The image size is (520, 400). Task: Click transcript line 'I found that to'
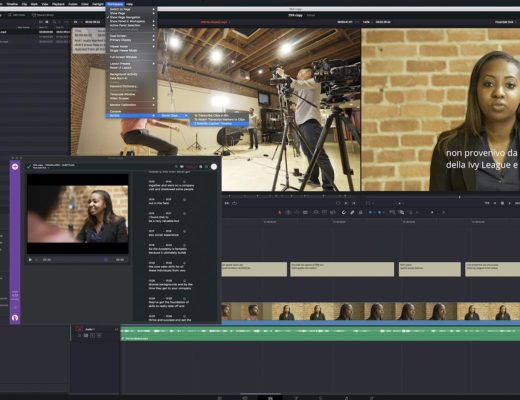tap(158, 217)
